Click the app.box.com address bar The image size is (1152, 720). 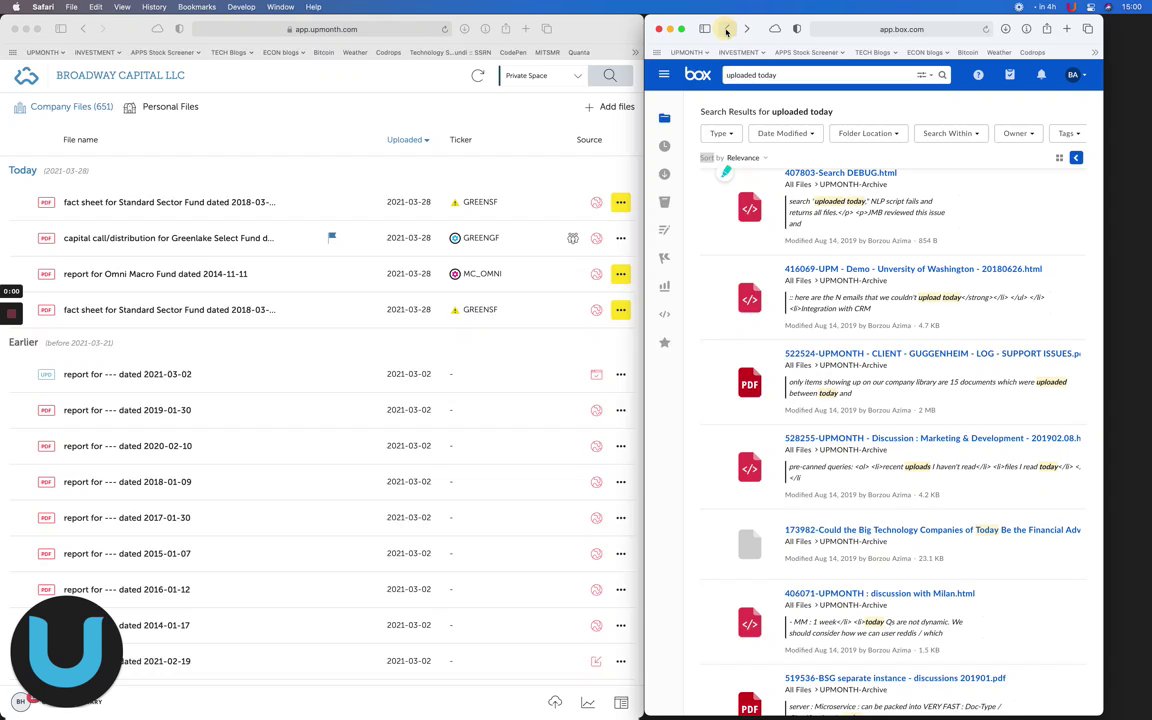901,29
